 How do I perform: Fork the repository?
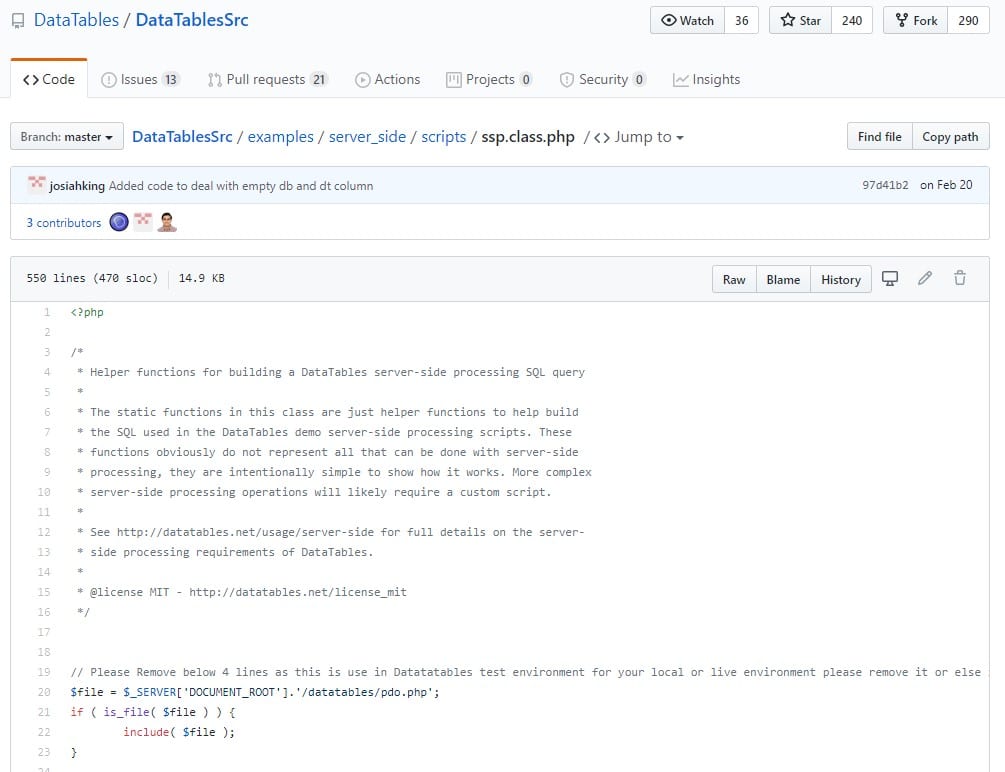[915, 21]
